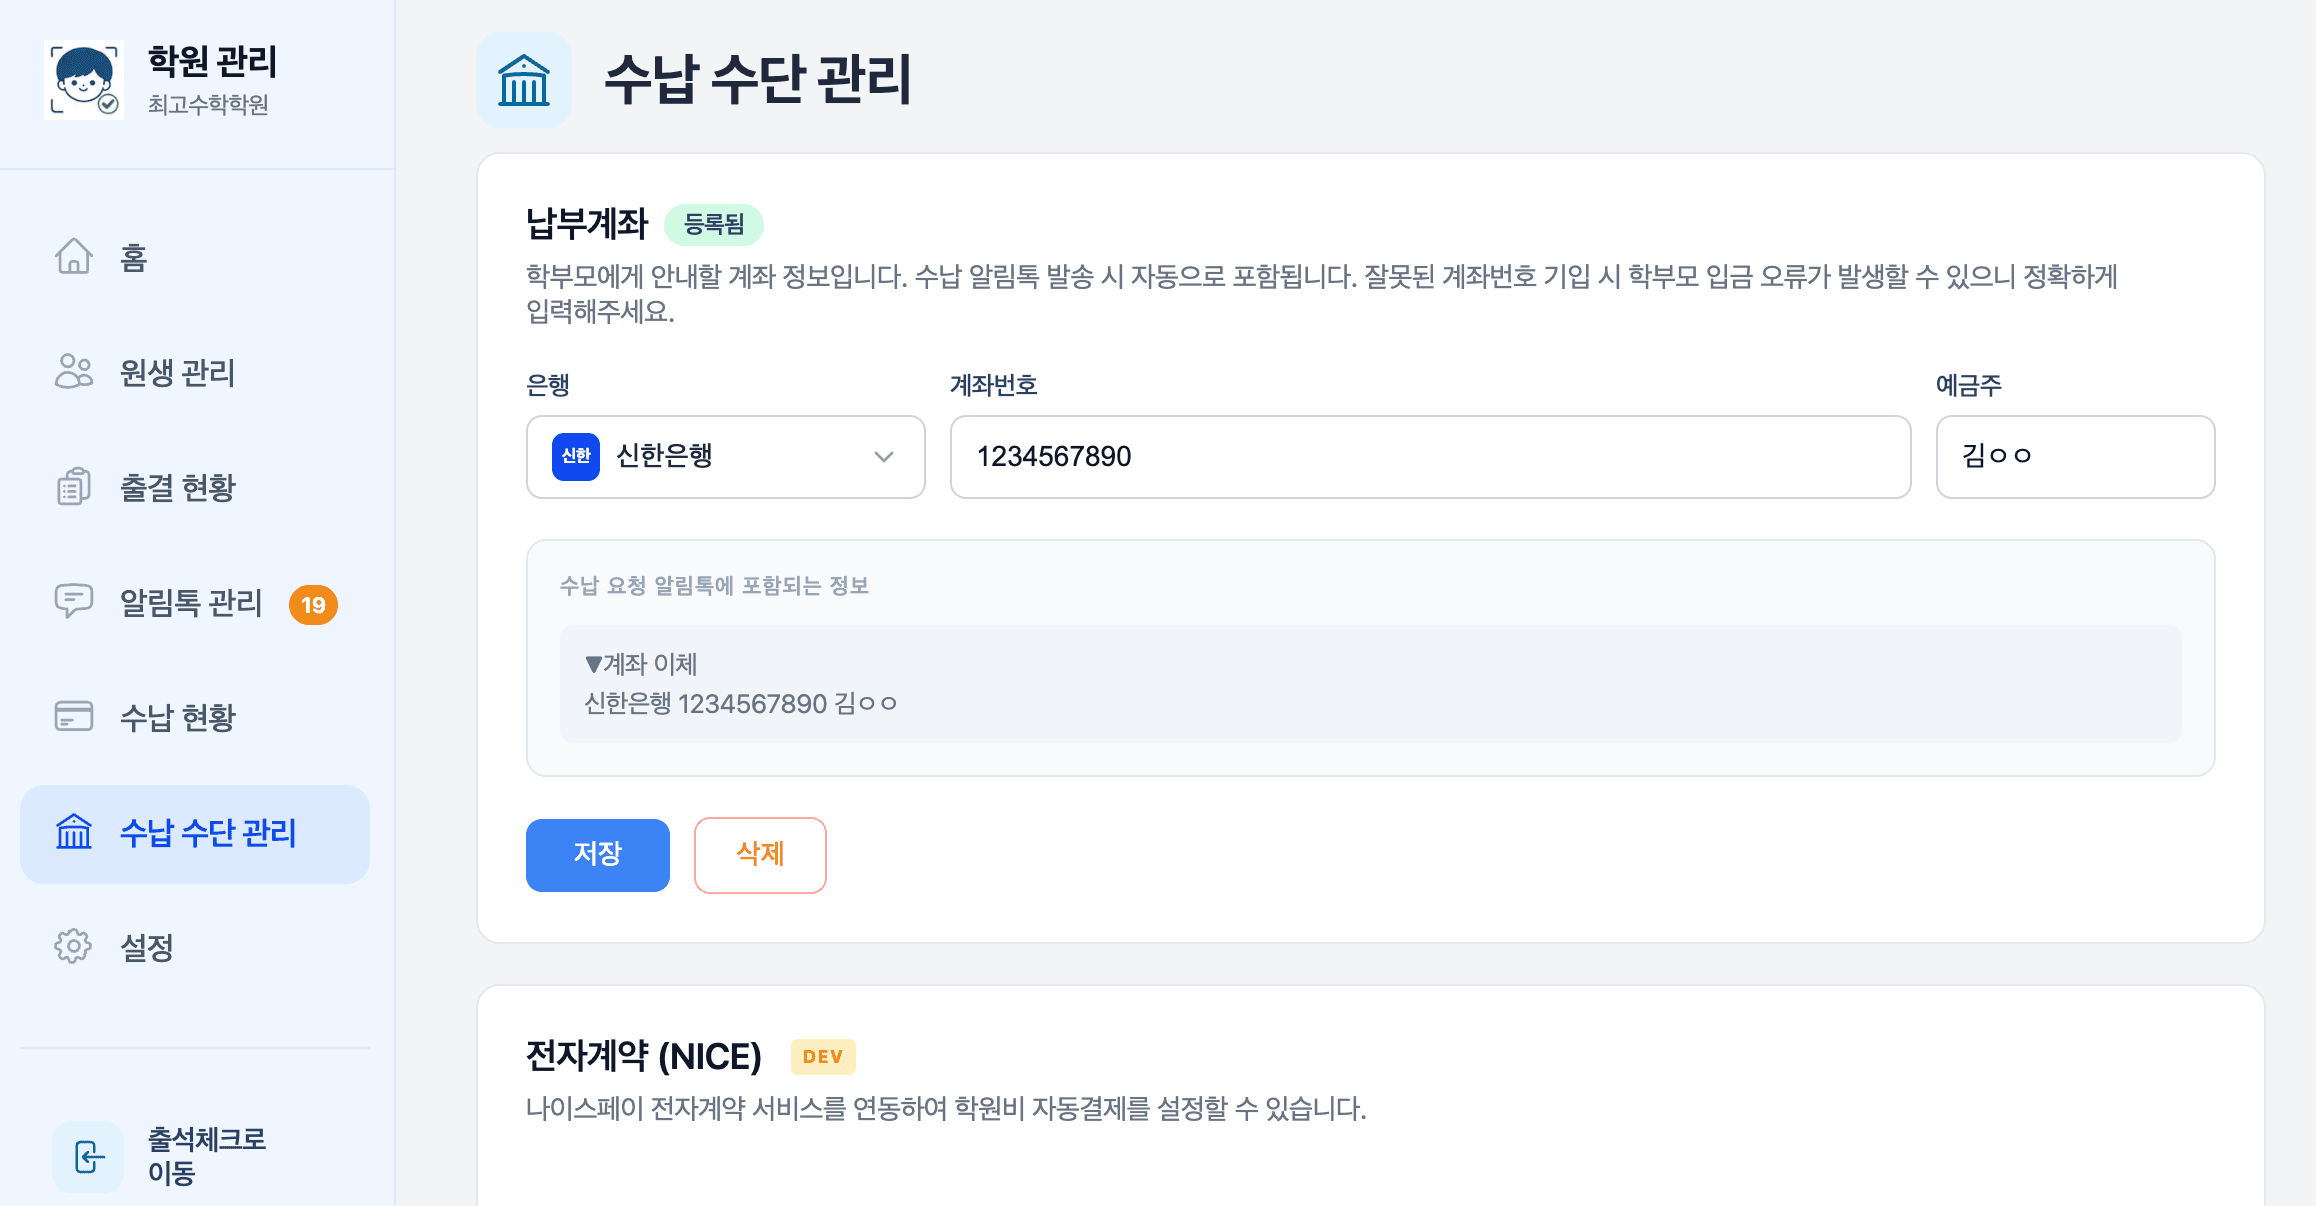The height and width of the screenshot is (1206, 2316).
Task: Open the bank selection dropdown showing 신한은행
Action: (x=726, y=457)
